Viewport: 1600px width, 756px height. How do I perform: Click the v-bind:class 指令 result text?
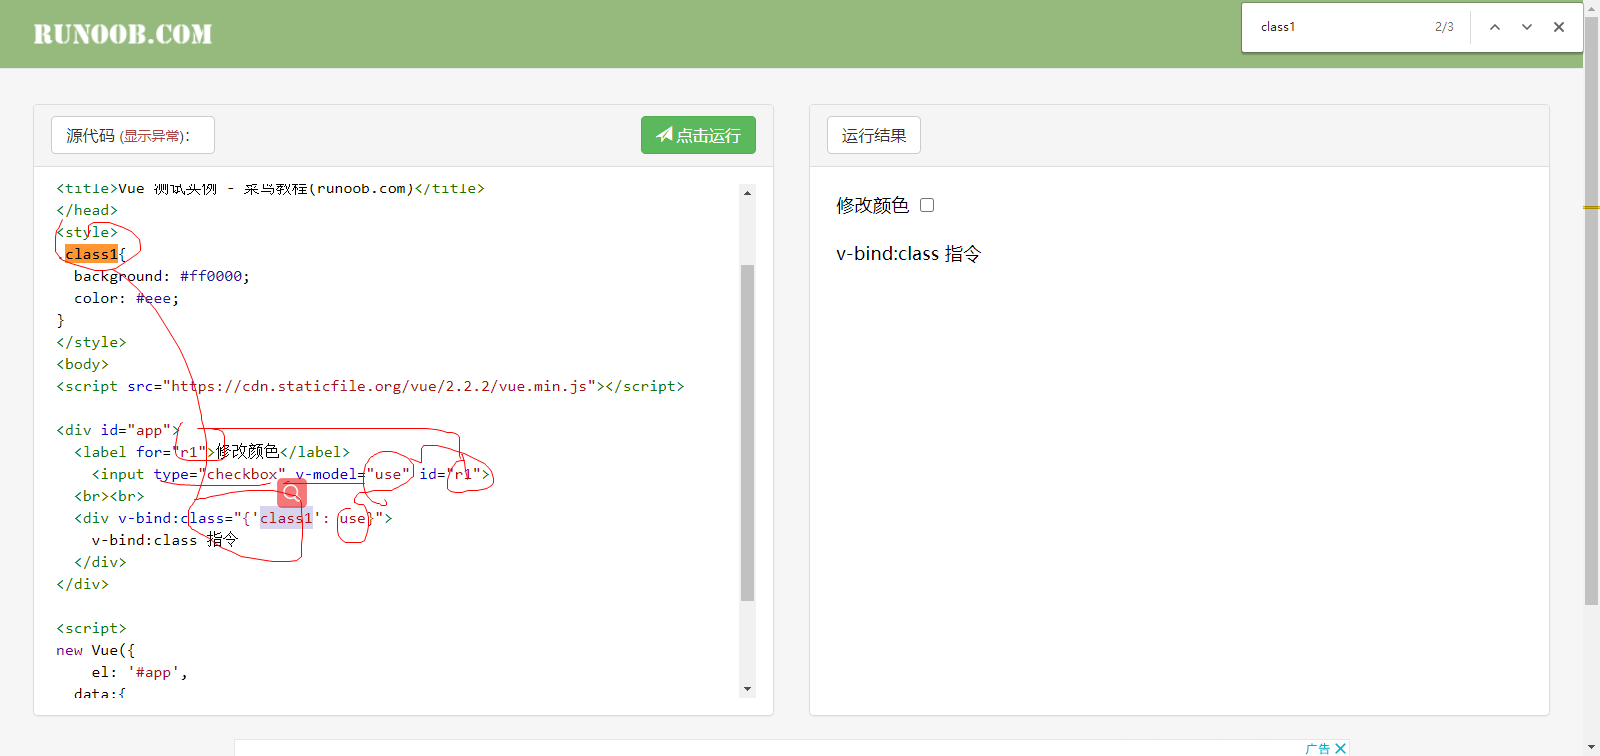coord(908,254)
